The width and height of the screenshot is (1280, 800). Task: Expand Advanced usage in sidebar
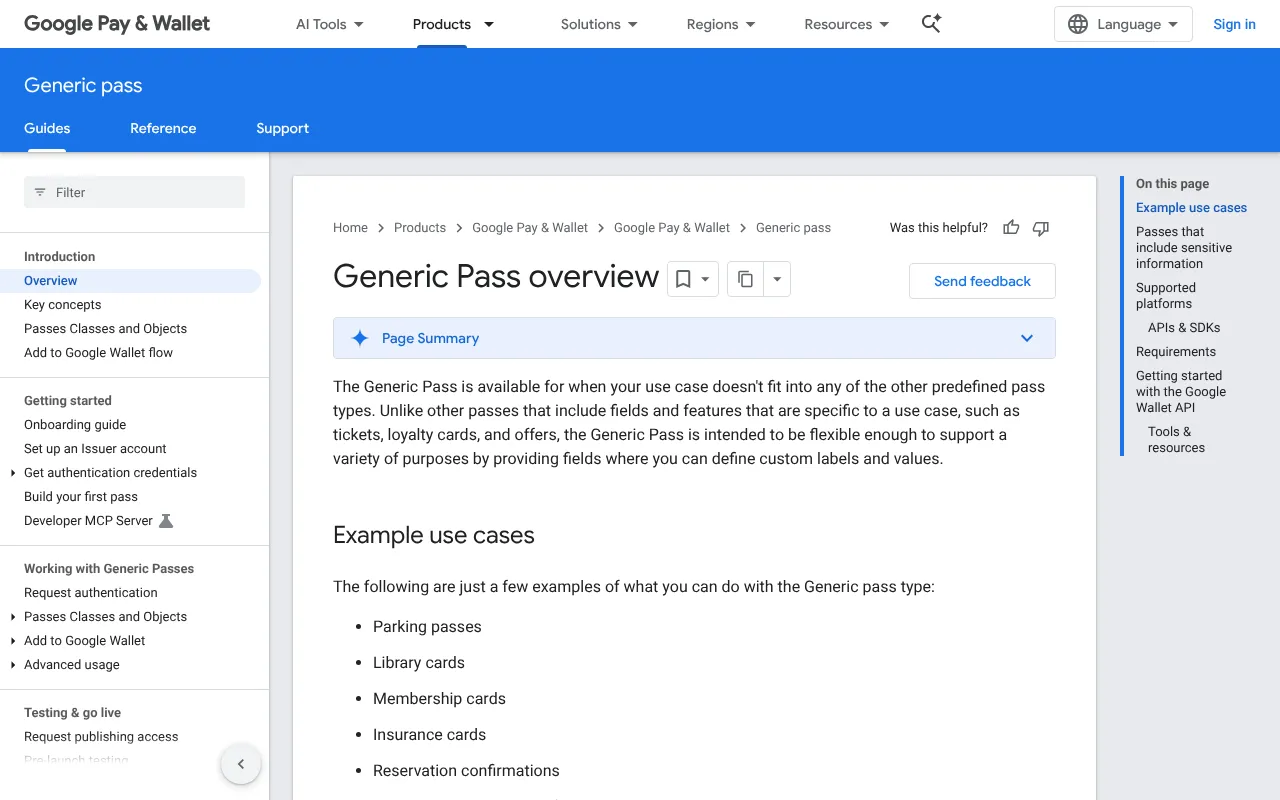click(13, 665)
